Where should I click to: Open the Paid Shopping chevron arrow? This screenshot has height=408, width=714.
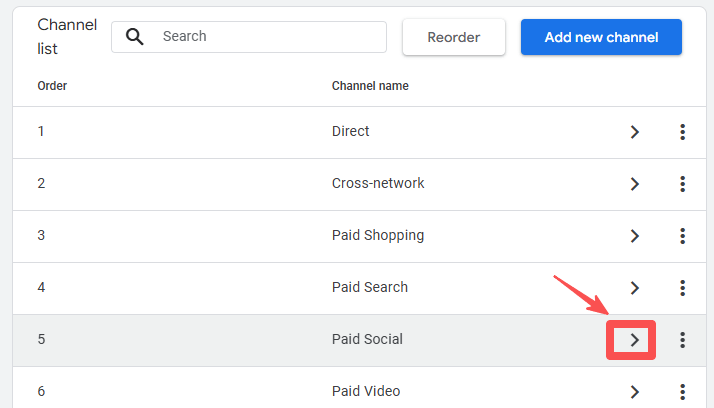pos(634,236)
